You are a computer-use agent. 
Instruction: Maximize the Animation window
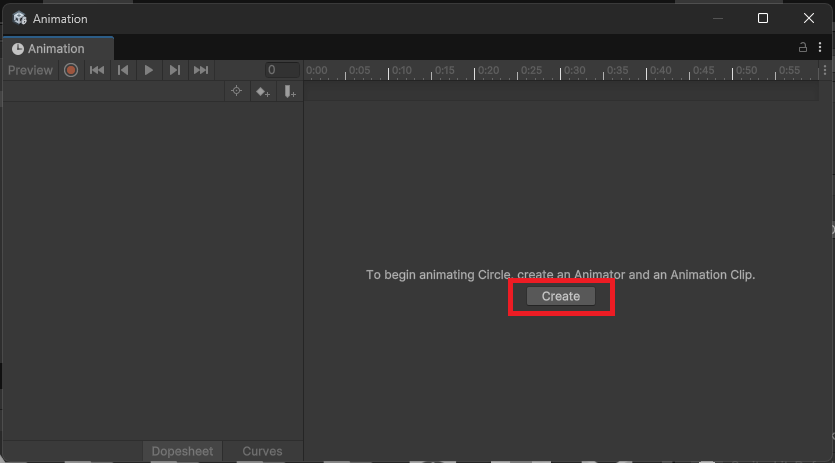tap(763, 18)
